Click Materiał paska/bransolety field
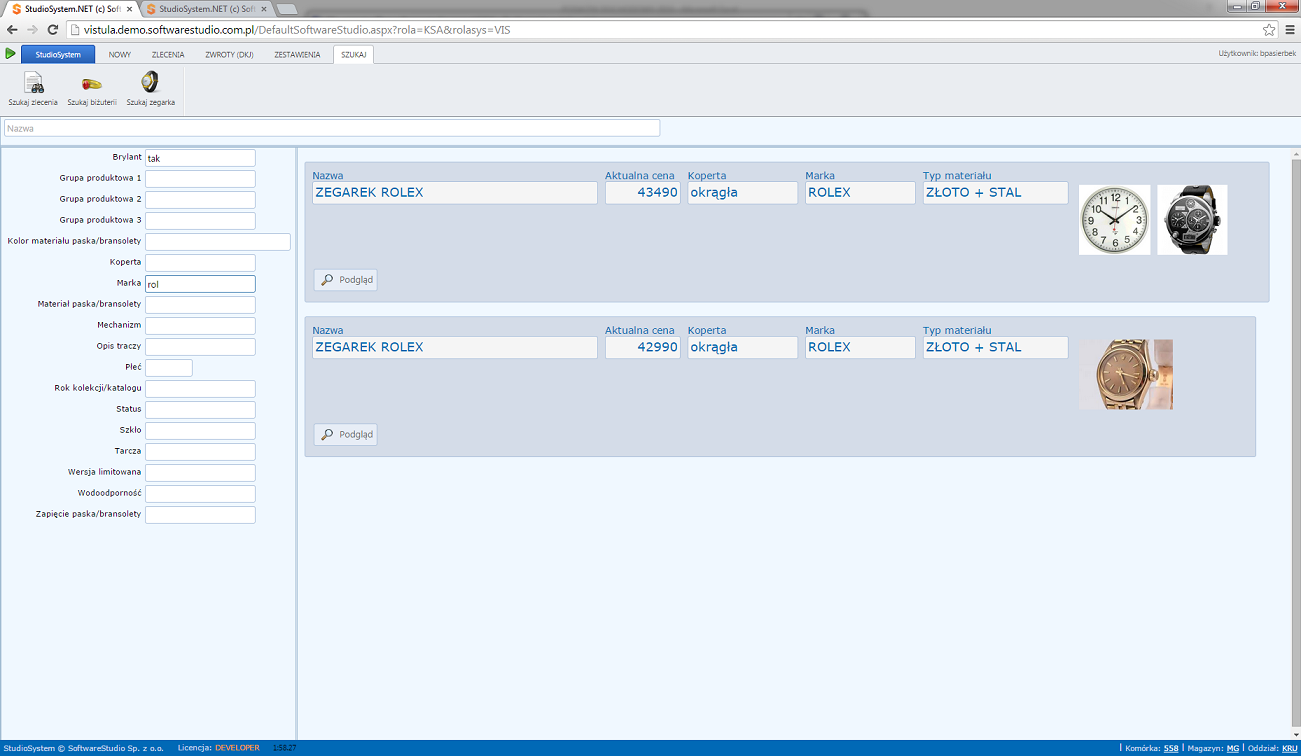Image resolution: width=1301 pixels, height=756 pixels. coord(200,305)
